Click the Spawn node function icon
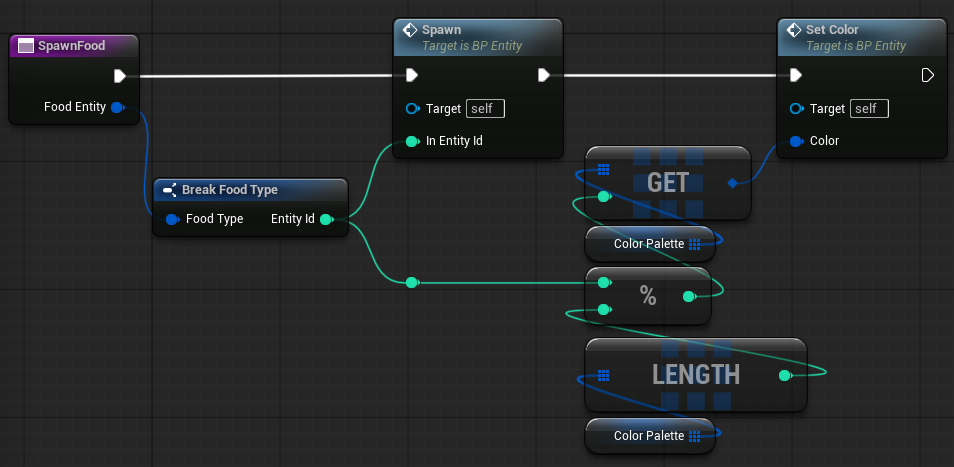This screenshot has width=954, height=467. pos(409,29)
